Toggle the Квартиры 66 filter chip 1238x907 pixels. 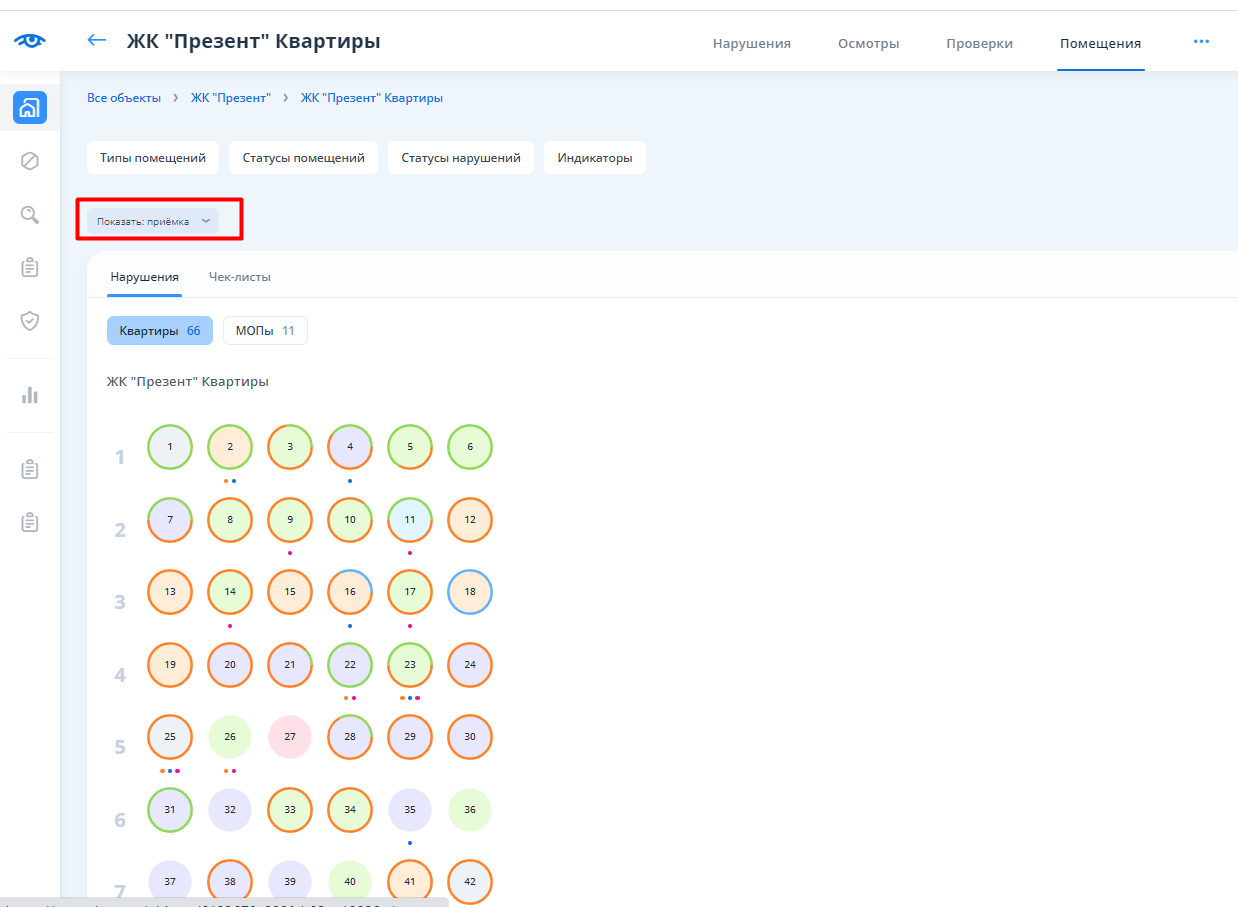(160, 331)
